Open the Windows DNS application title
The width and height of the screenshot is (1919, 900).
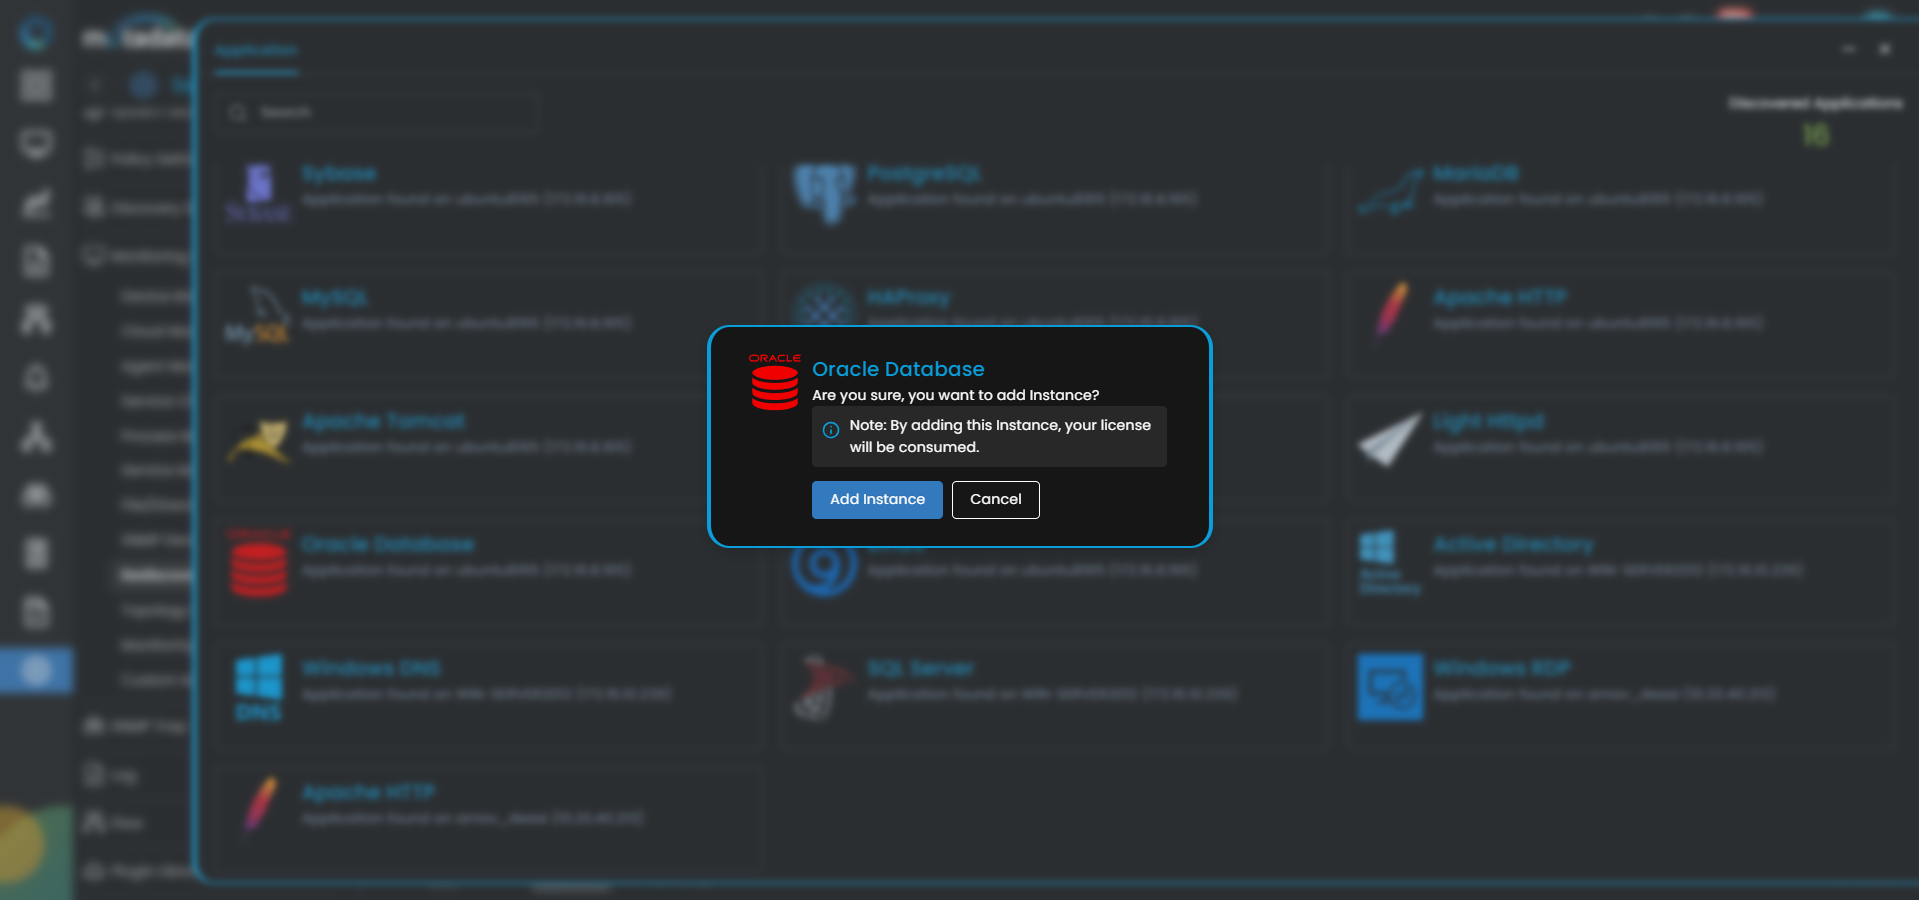pos(371,668)
